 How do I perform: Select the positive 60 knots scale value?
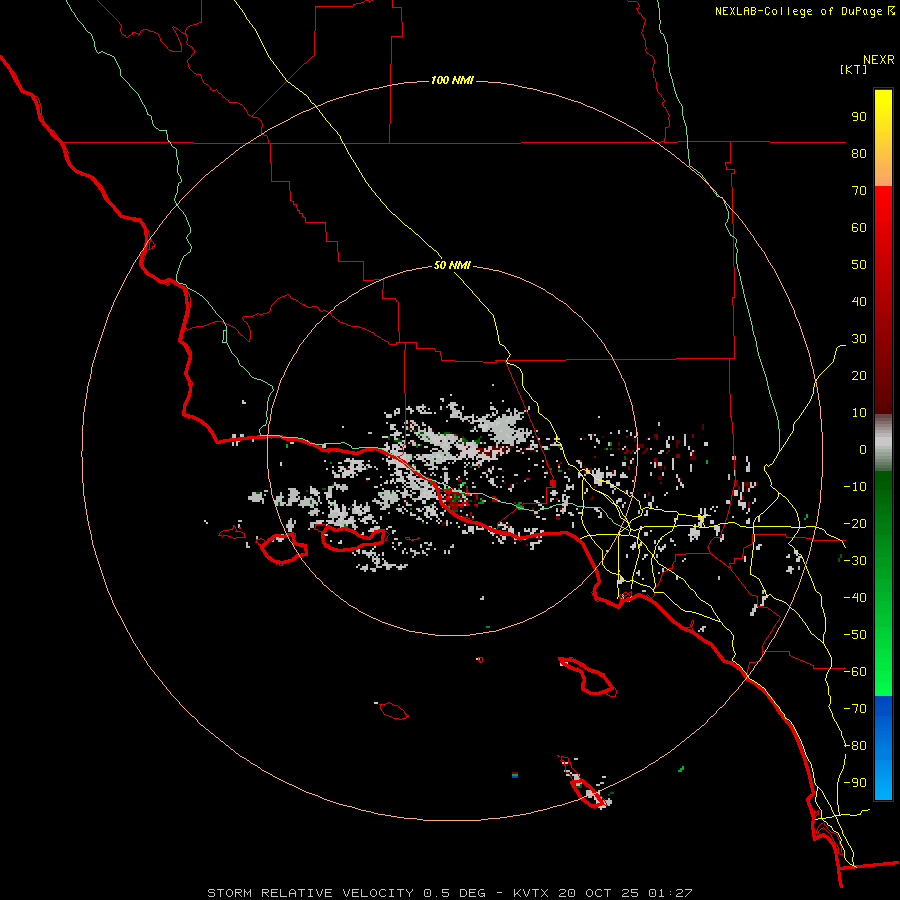click(x=859, y=227)
